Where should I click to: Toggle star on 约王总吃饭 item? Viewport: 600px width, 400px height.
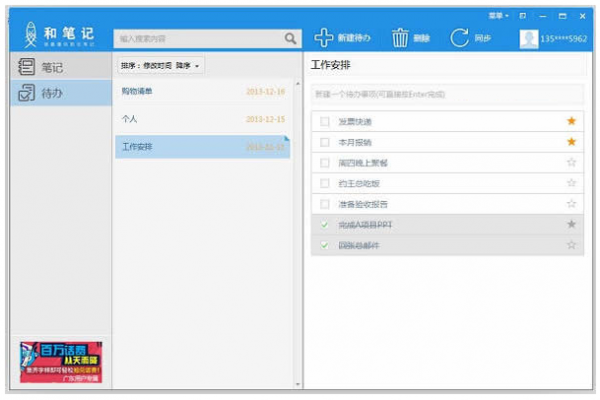pos(571,183)
